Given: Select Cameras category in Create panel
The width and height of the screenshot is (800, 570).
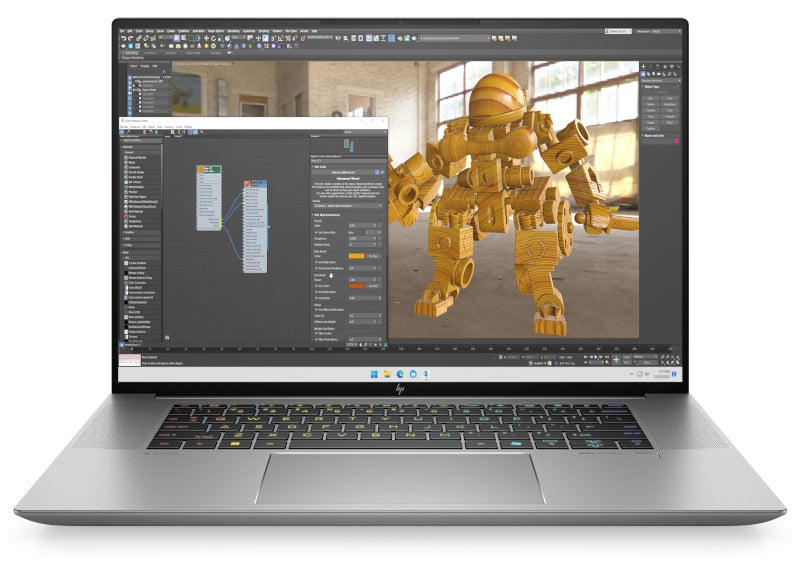Looking at the screenshot, I should tap(659, 74).
